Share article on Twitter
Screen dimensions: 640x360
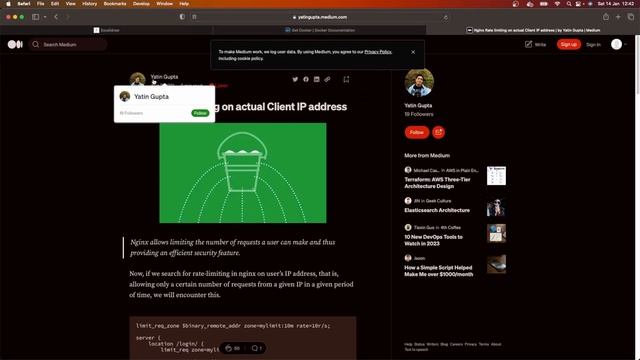295,79
